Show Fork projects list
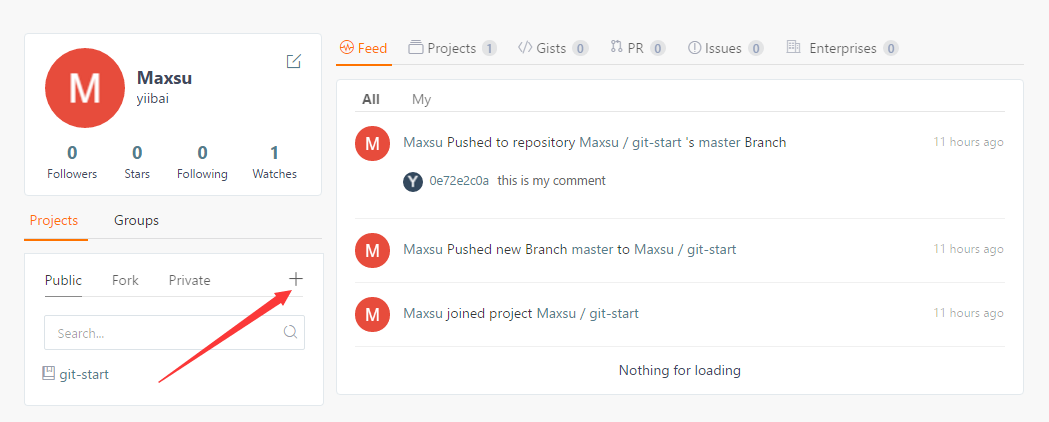 pyautogui.click(x=125, y=280)
